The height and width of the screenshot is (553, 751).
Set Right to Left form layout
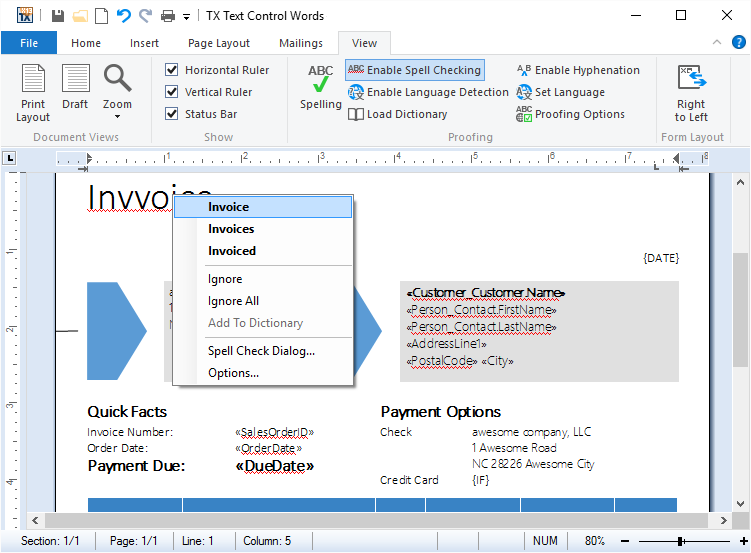point(691,94)
